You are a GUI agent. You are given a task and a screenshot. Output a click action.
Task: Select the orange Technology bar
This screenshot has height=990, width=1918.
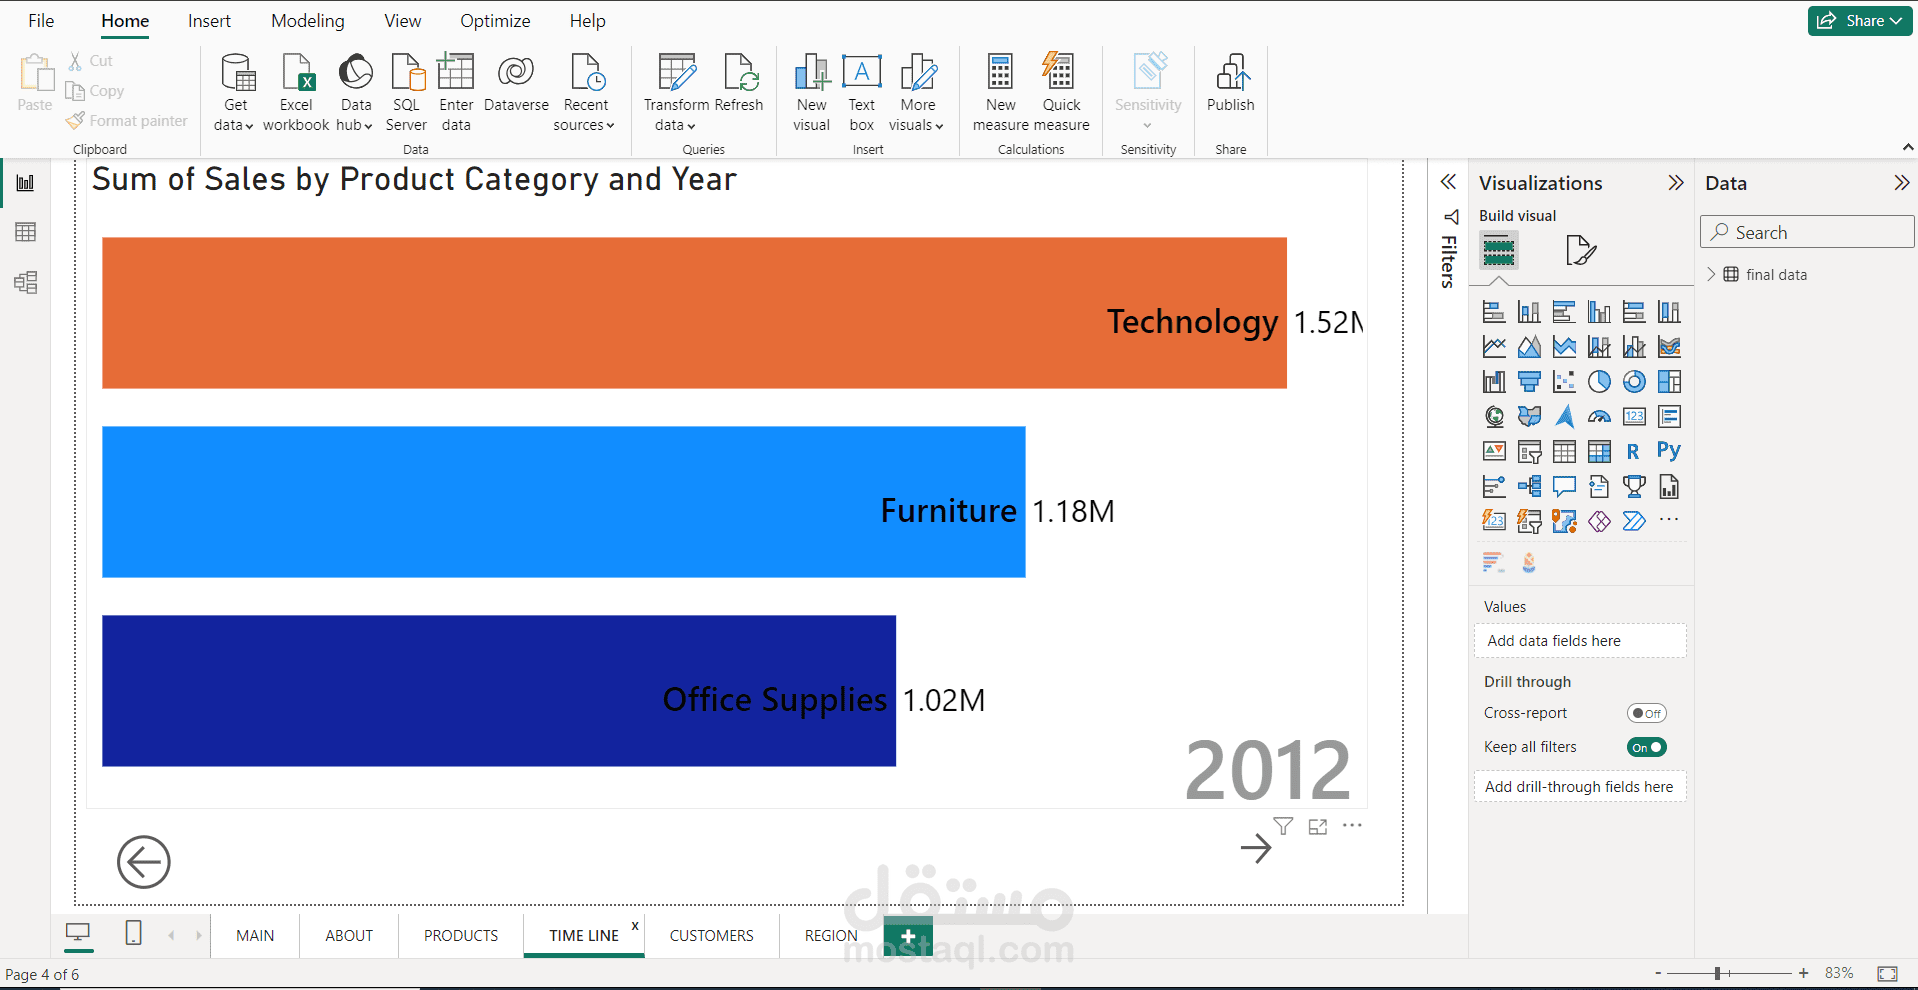coord(694,313)
